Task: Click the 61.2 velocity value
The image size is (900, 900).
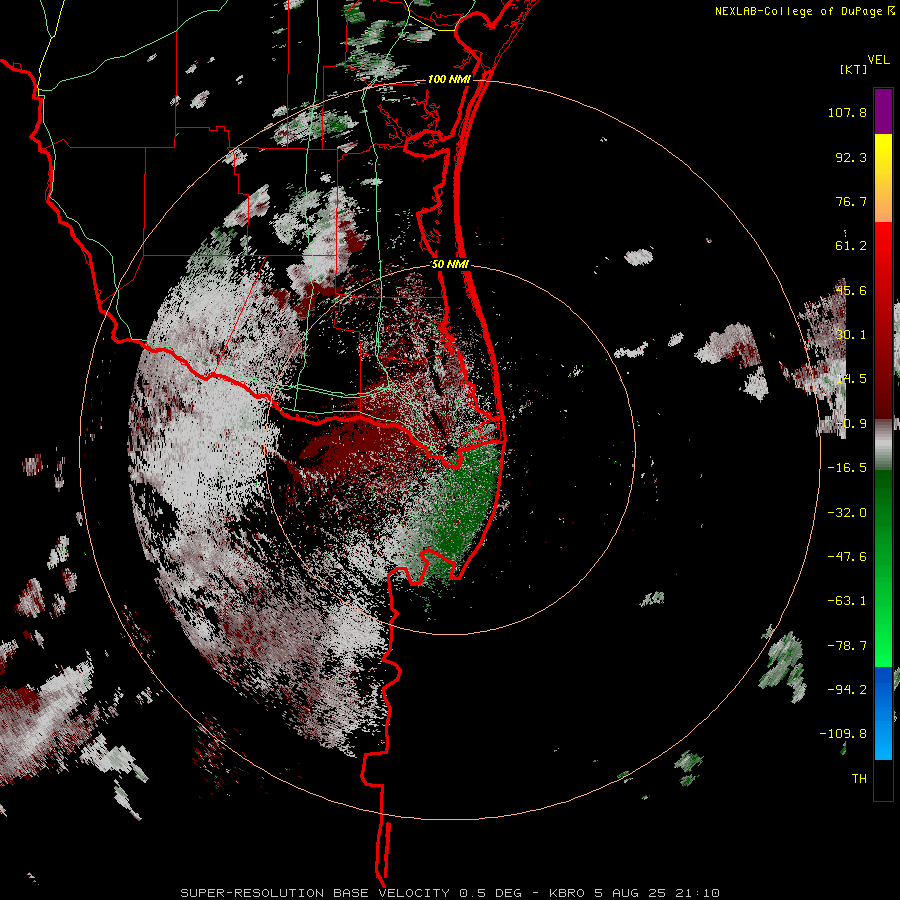Action: click(x=851, y=246)
